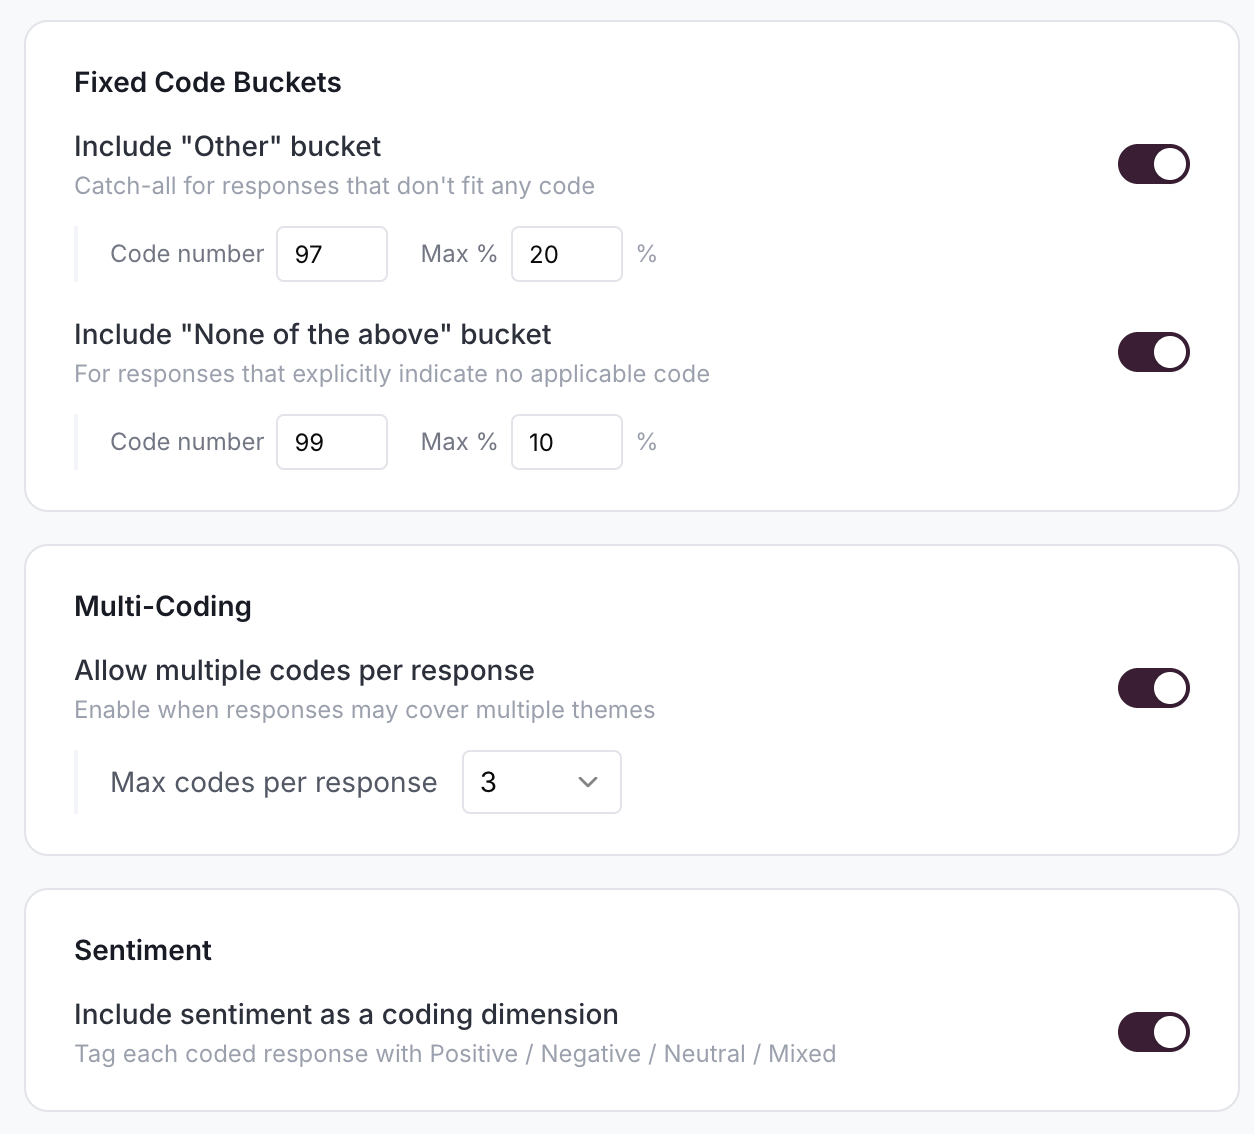
Task: Click the Max % label beside the 10 field
Action: click(x=459, y=442)
